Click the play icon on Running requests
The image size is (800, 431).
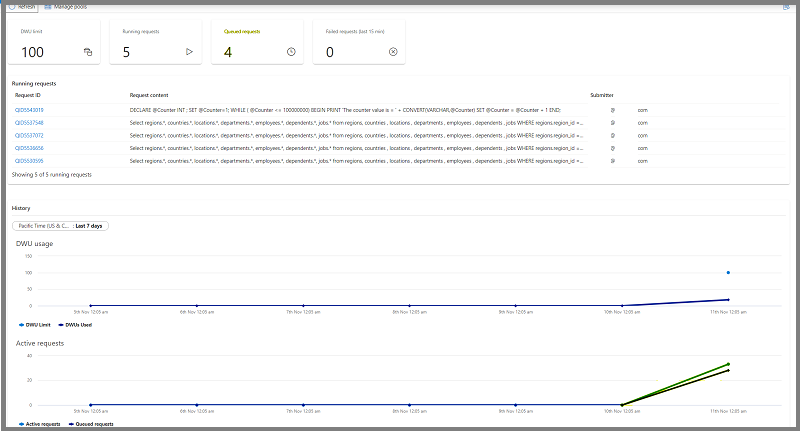[x=189, y=51]
